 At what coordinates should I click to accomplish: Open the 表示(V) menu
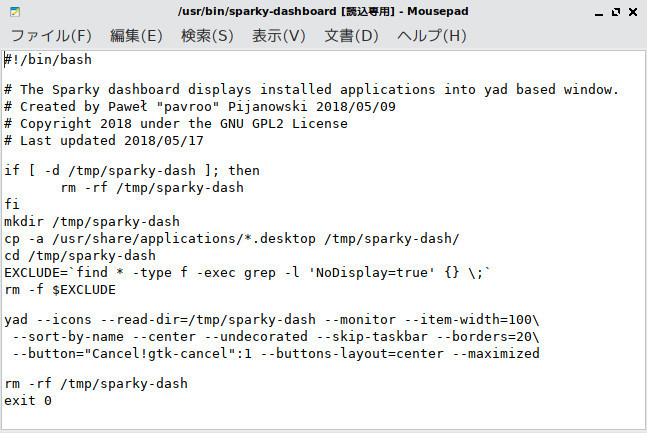[x=279, y=36]
